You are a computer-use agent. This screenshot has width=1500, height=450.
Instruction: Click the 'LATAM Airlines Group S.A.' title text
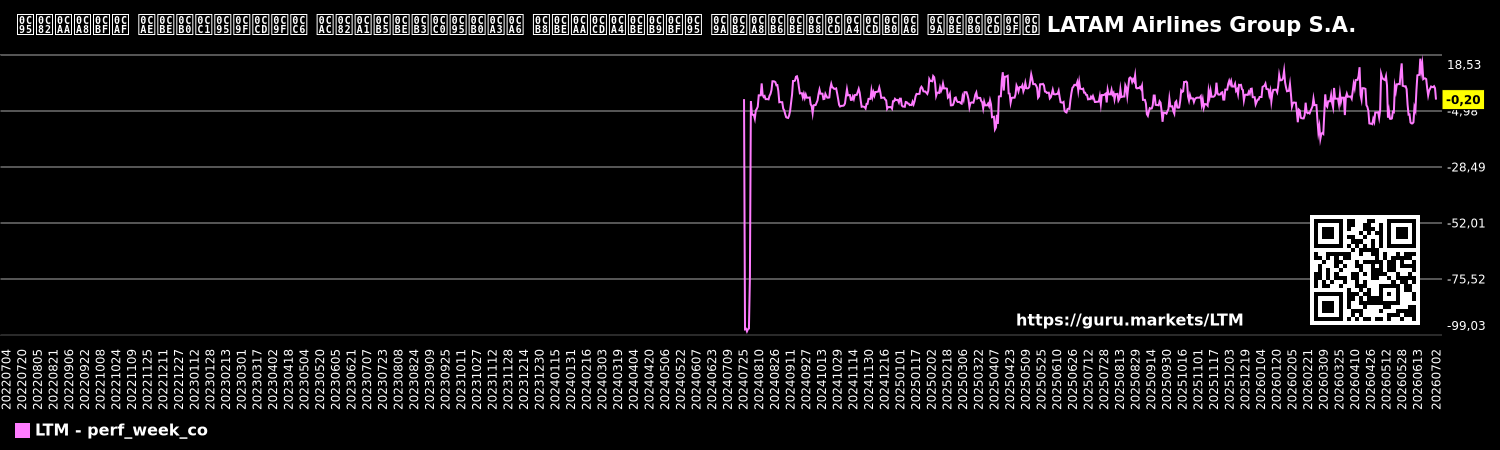1201,25
